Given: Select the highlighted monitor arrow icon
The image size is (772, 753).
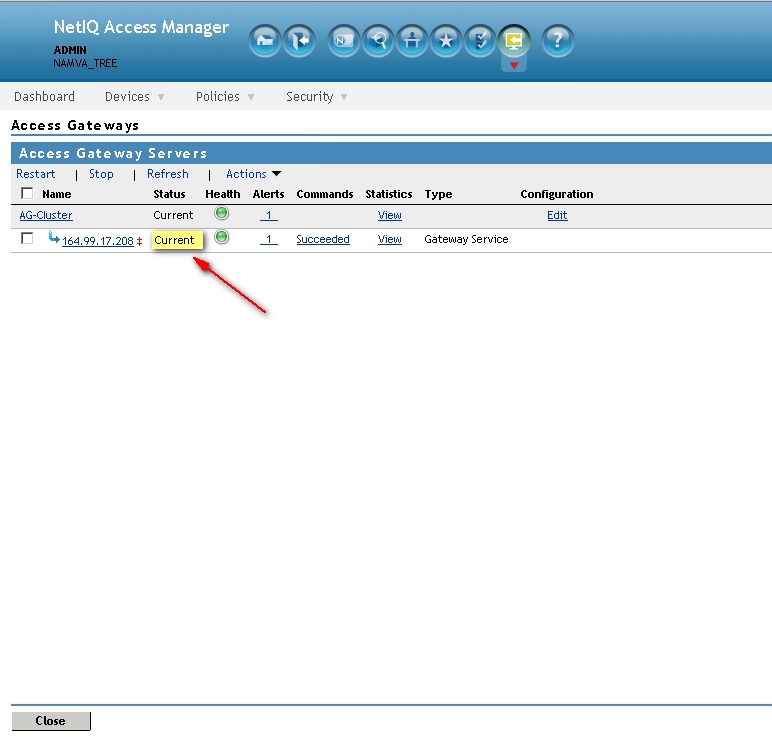Looking at the screenshot, I should [514, 41].
